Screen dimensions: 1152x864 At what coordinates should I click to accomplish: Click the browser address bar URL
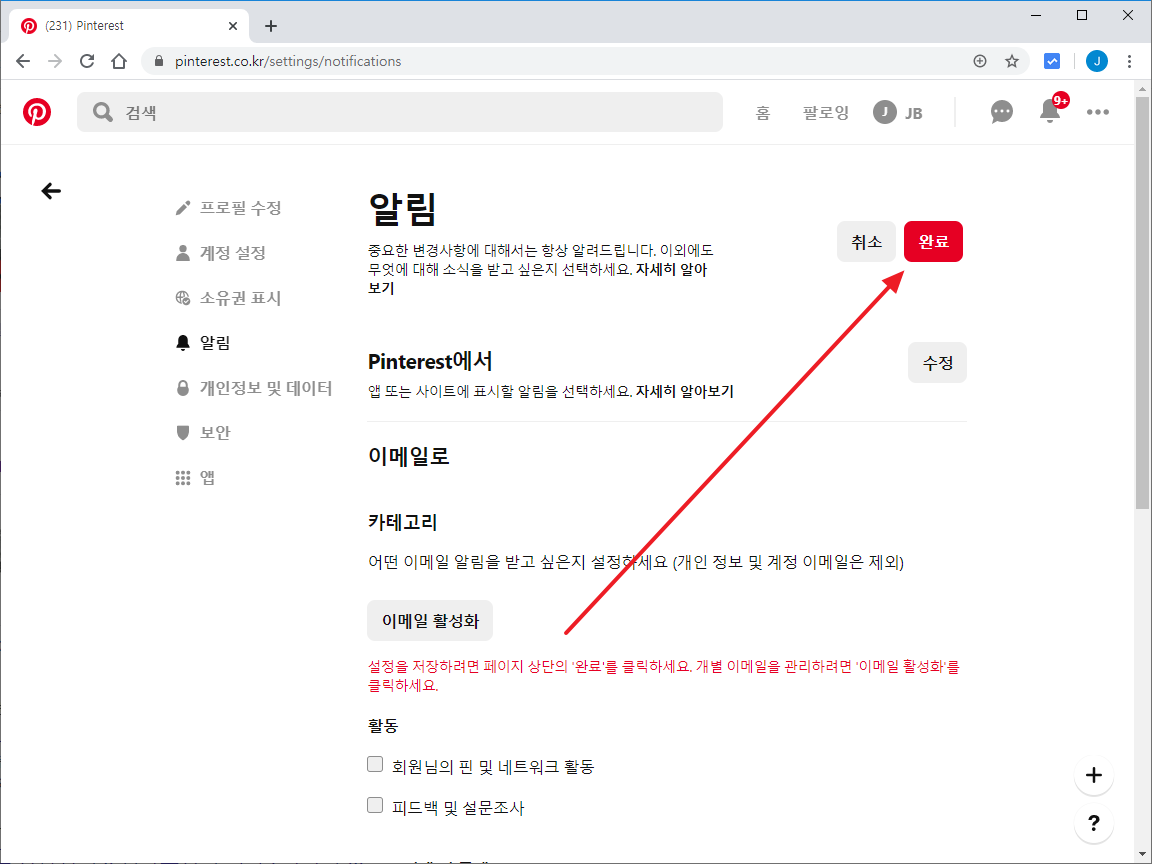click(288, 61)
